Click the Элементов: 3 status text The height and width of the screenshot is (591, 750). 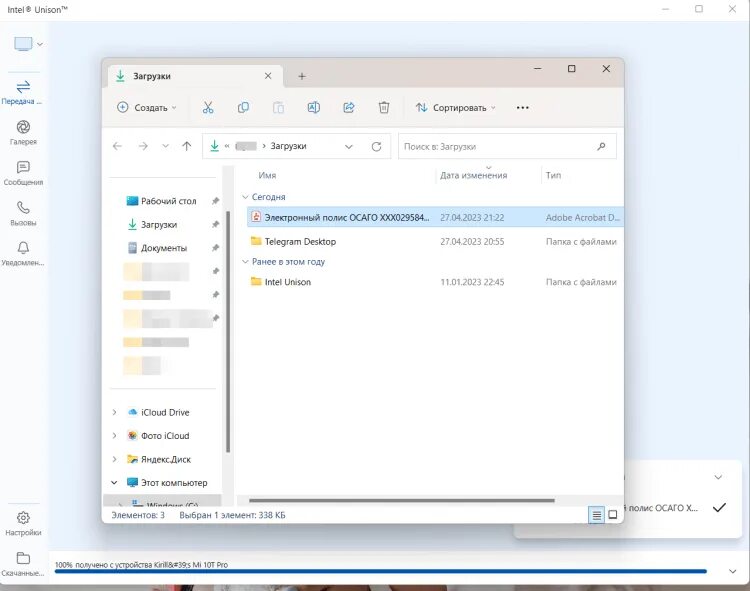(x=138, y=515)
